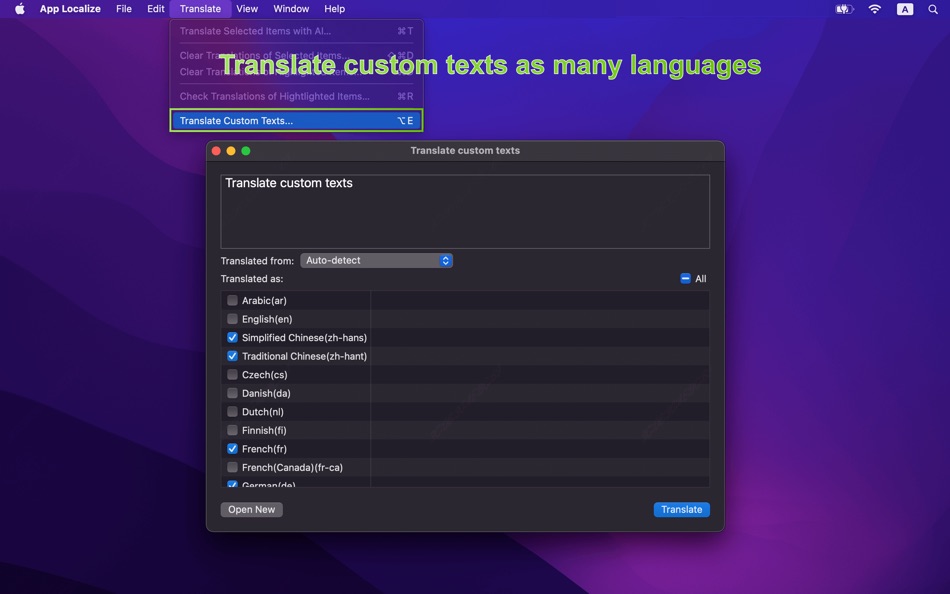Click the Translate button

tap(682, 510)
